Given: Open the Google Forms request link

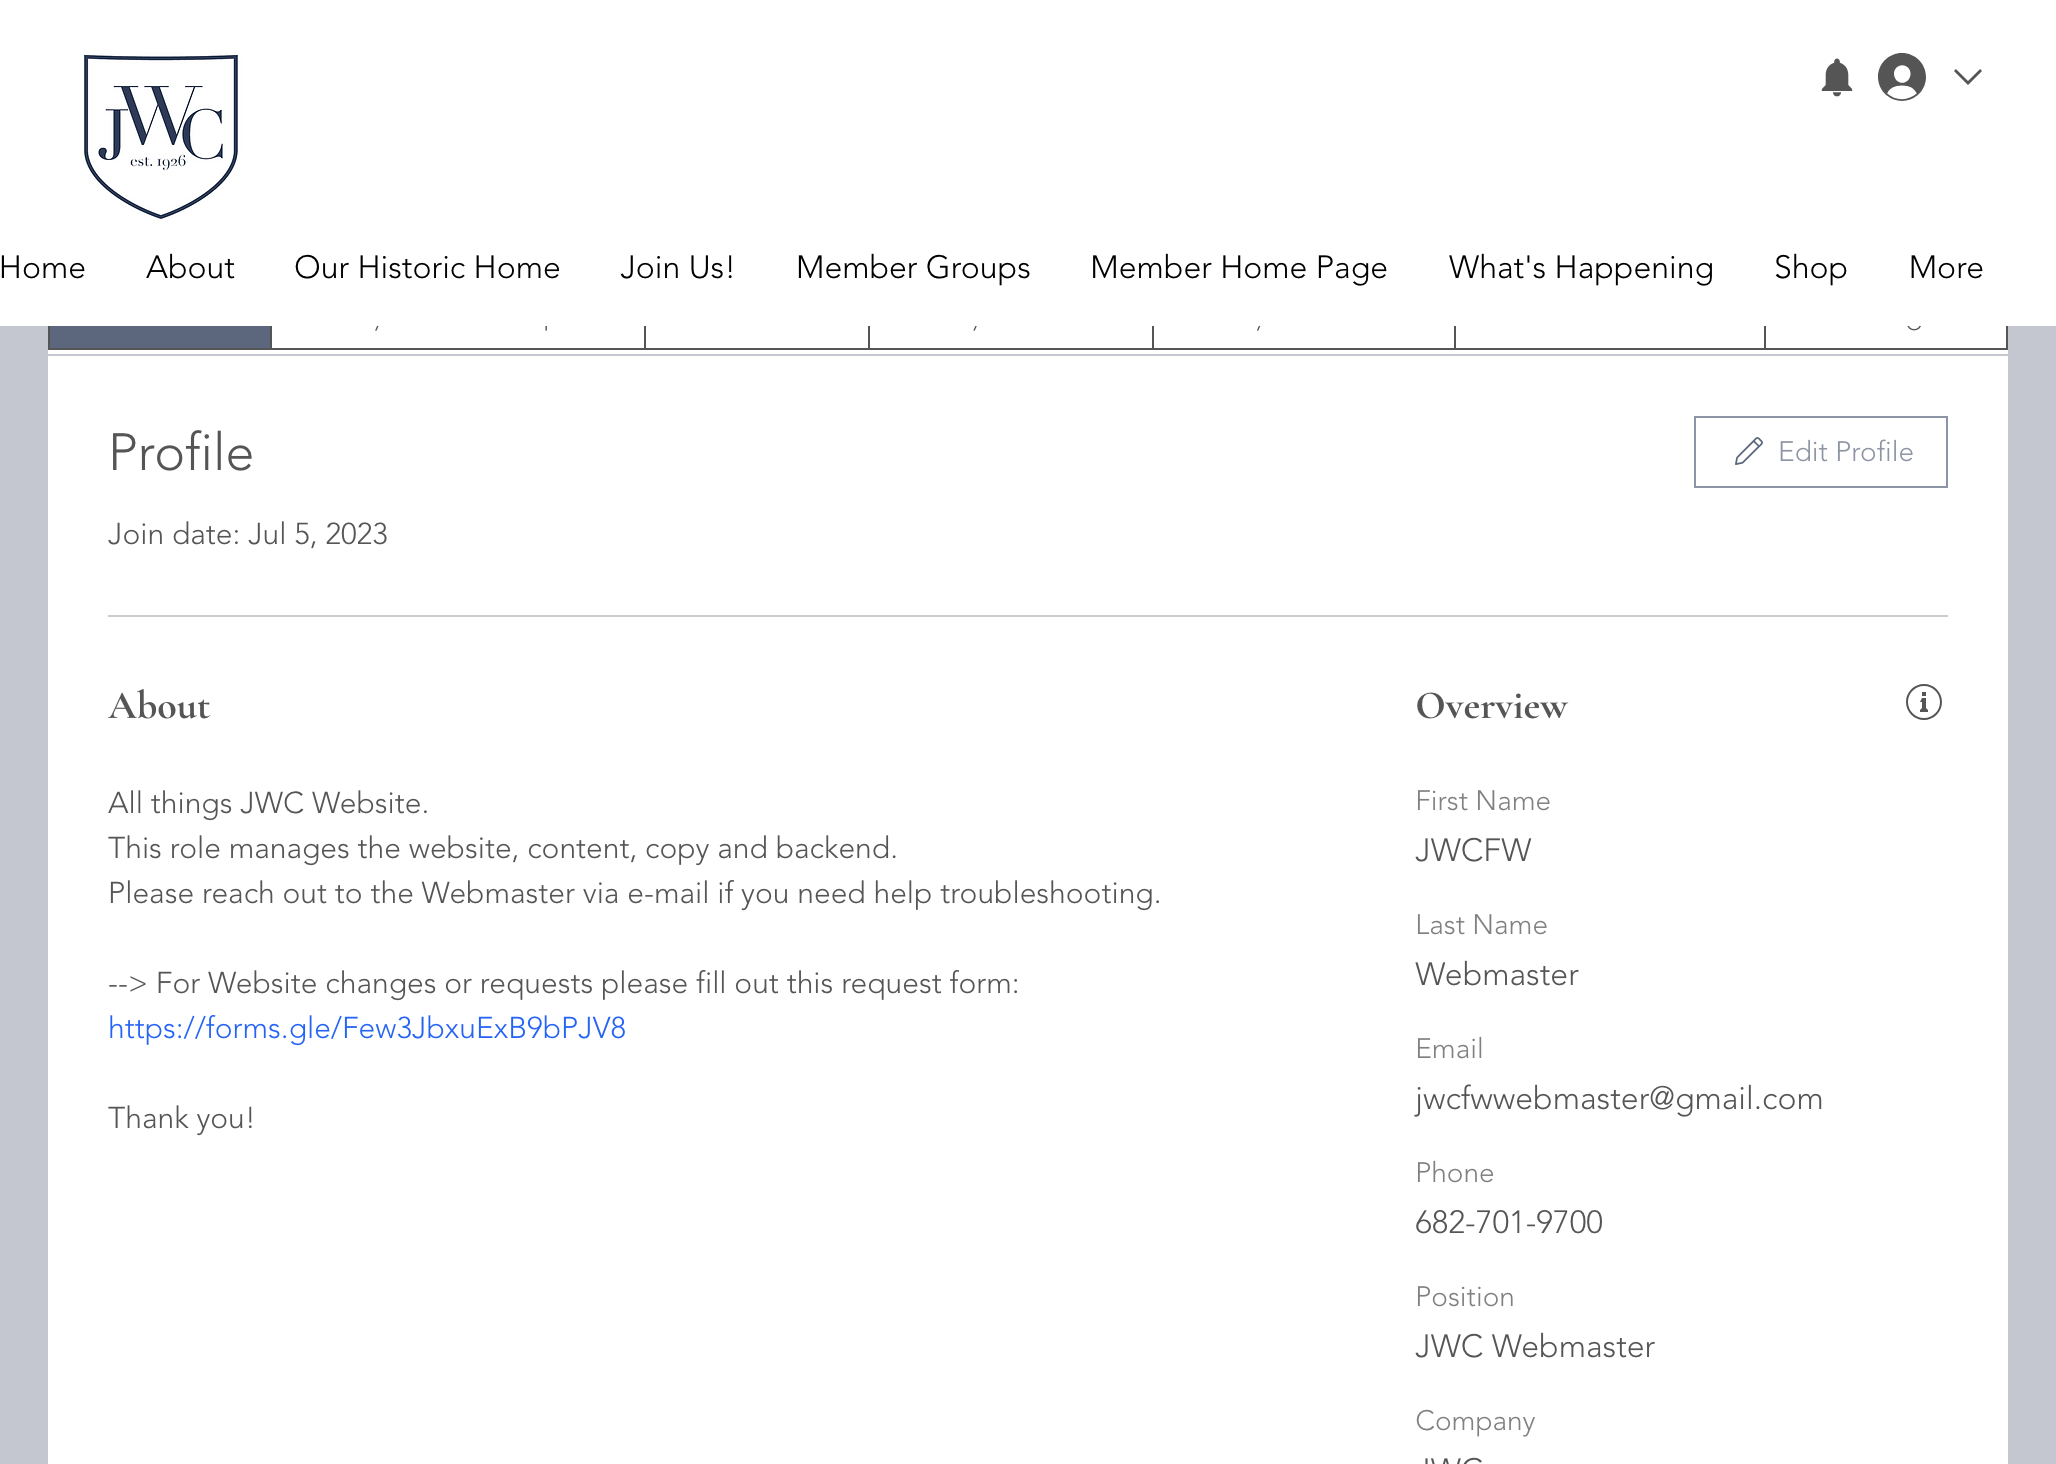Looking at the screenshot, I should coord(367,1028).
